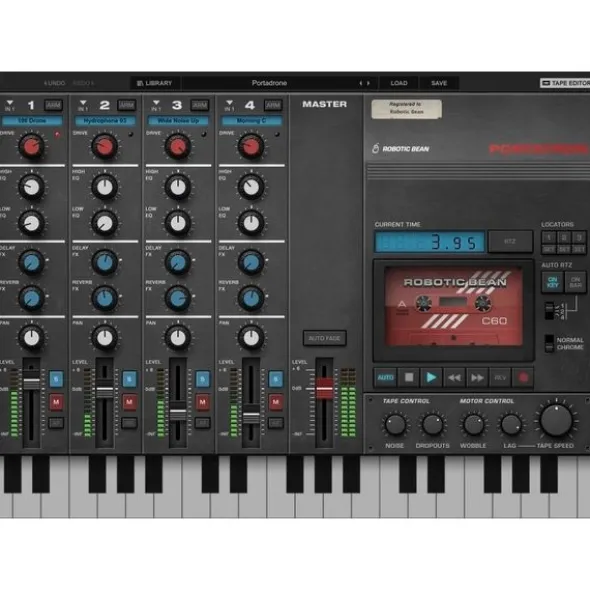Select the previous preset arrow

[360, 83]
